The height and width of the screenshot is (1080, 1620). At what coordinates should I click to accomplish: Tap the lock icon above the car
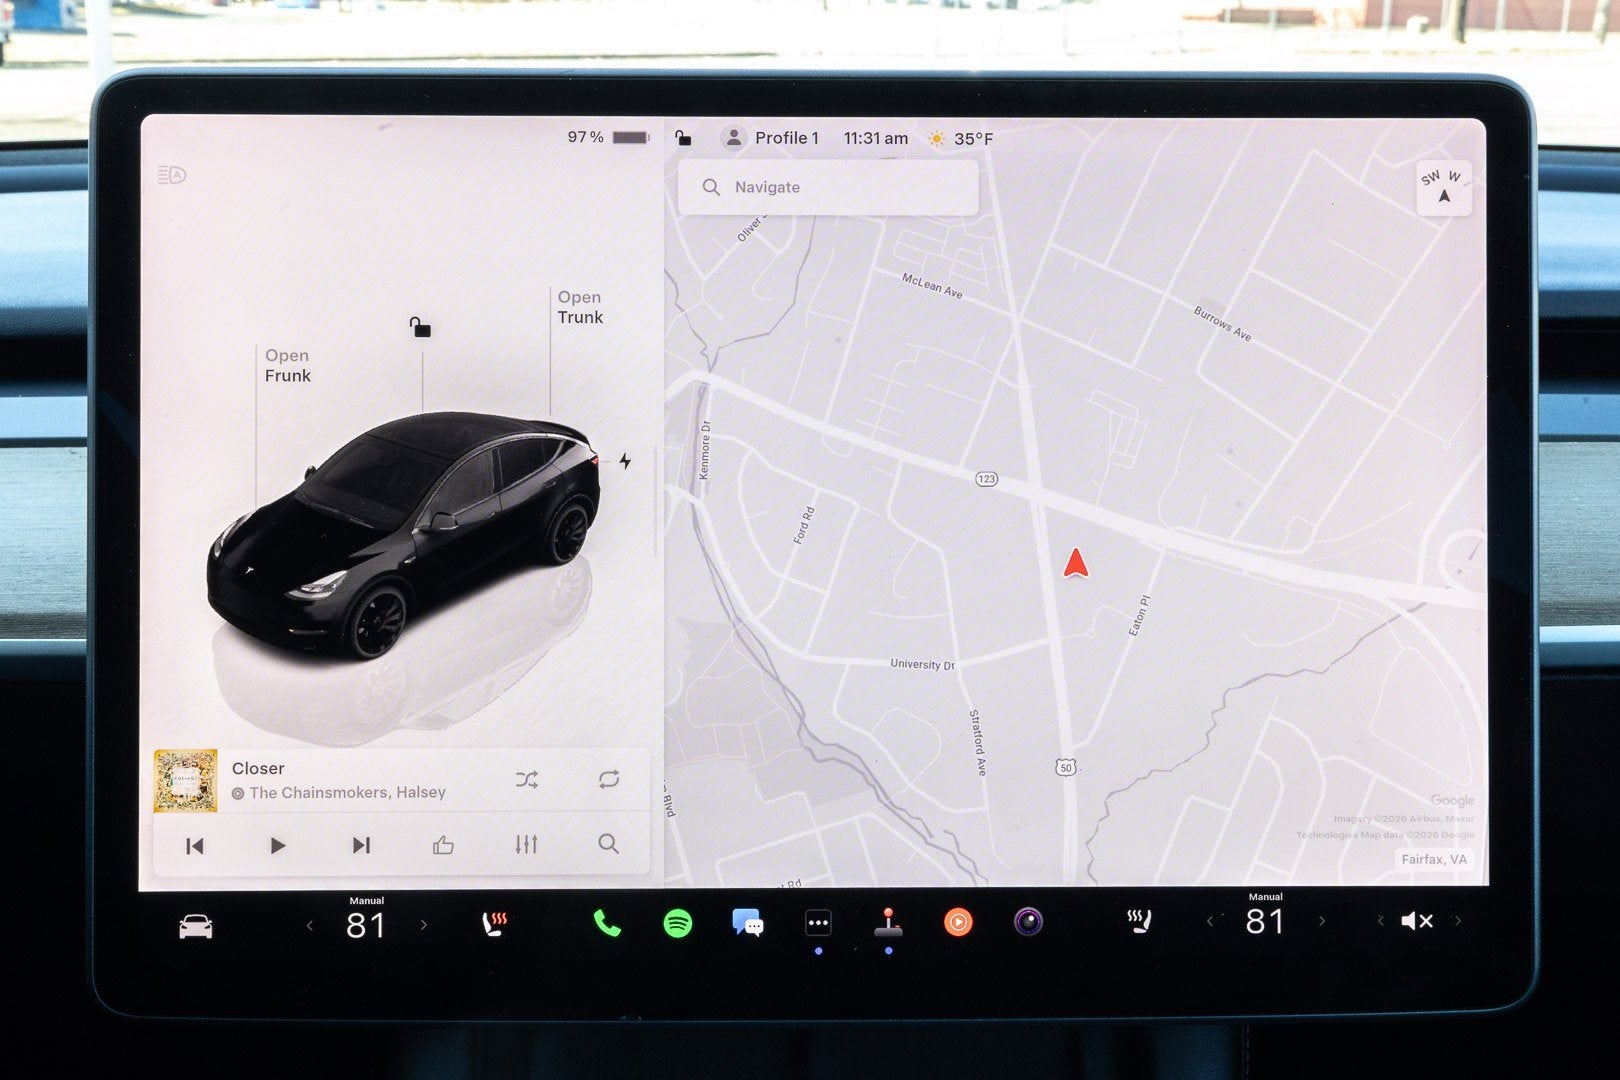pos(420,327)
